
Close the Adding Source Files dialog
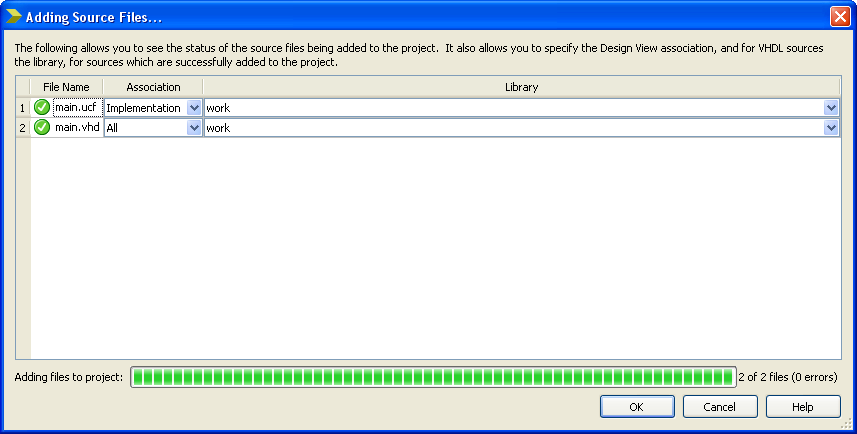tap(839, 16)
